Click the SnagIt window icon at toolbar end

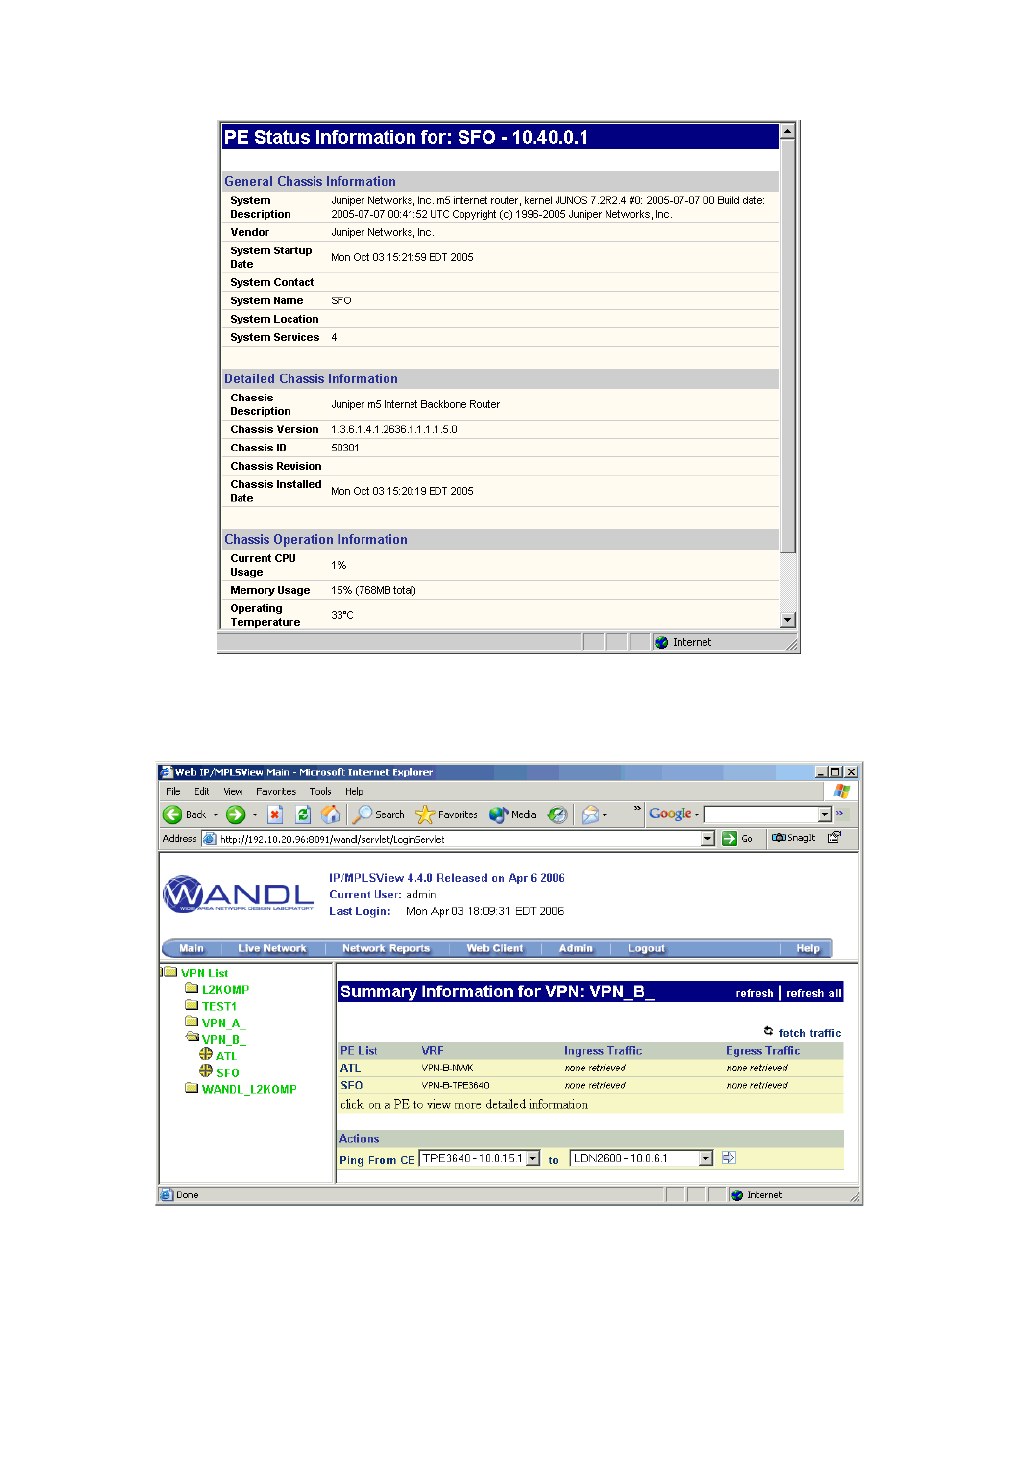click(835, 838)
